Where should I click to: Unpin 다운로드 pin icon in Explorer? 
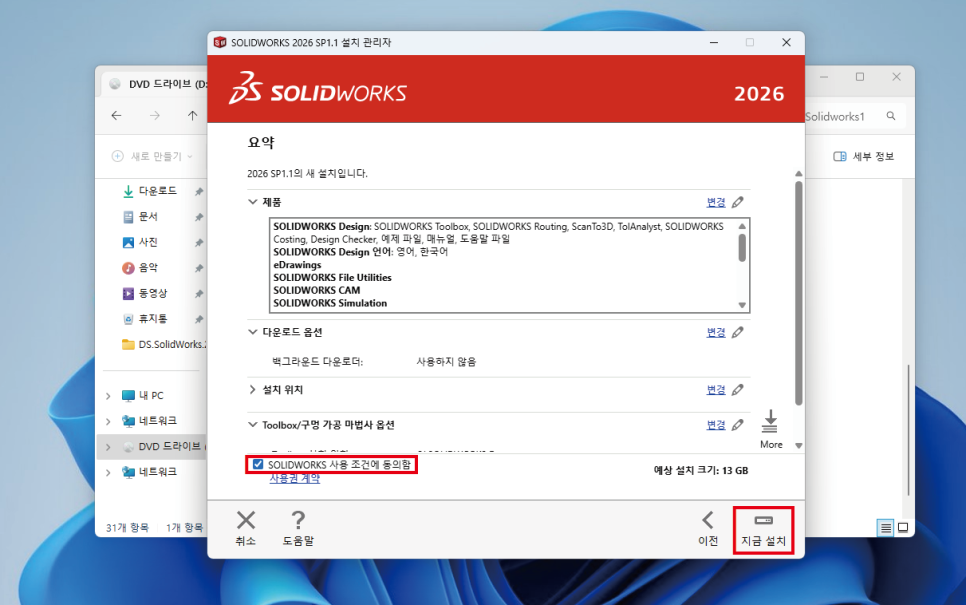[x=199, y=192]
